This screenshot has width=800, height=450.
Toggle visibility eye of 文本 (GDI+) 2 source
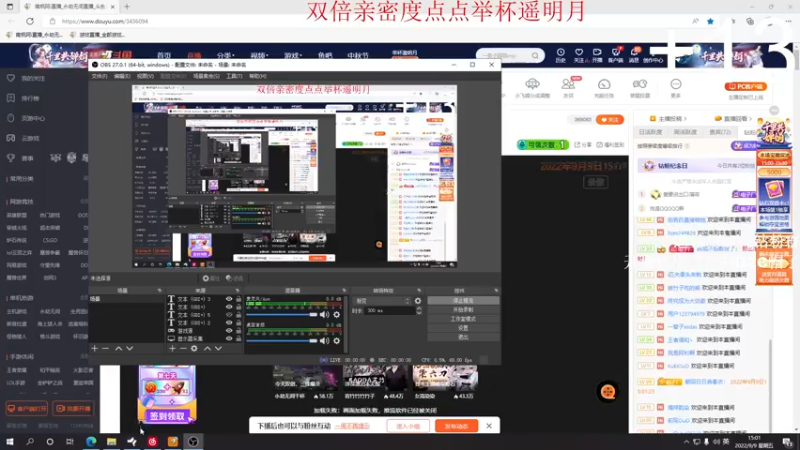coord(229,322)
